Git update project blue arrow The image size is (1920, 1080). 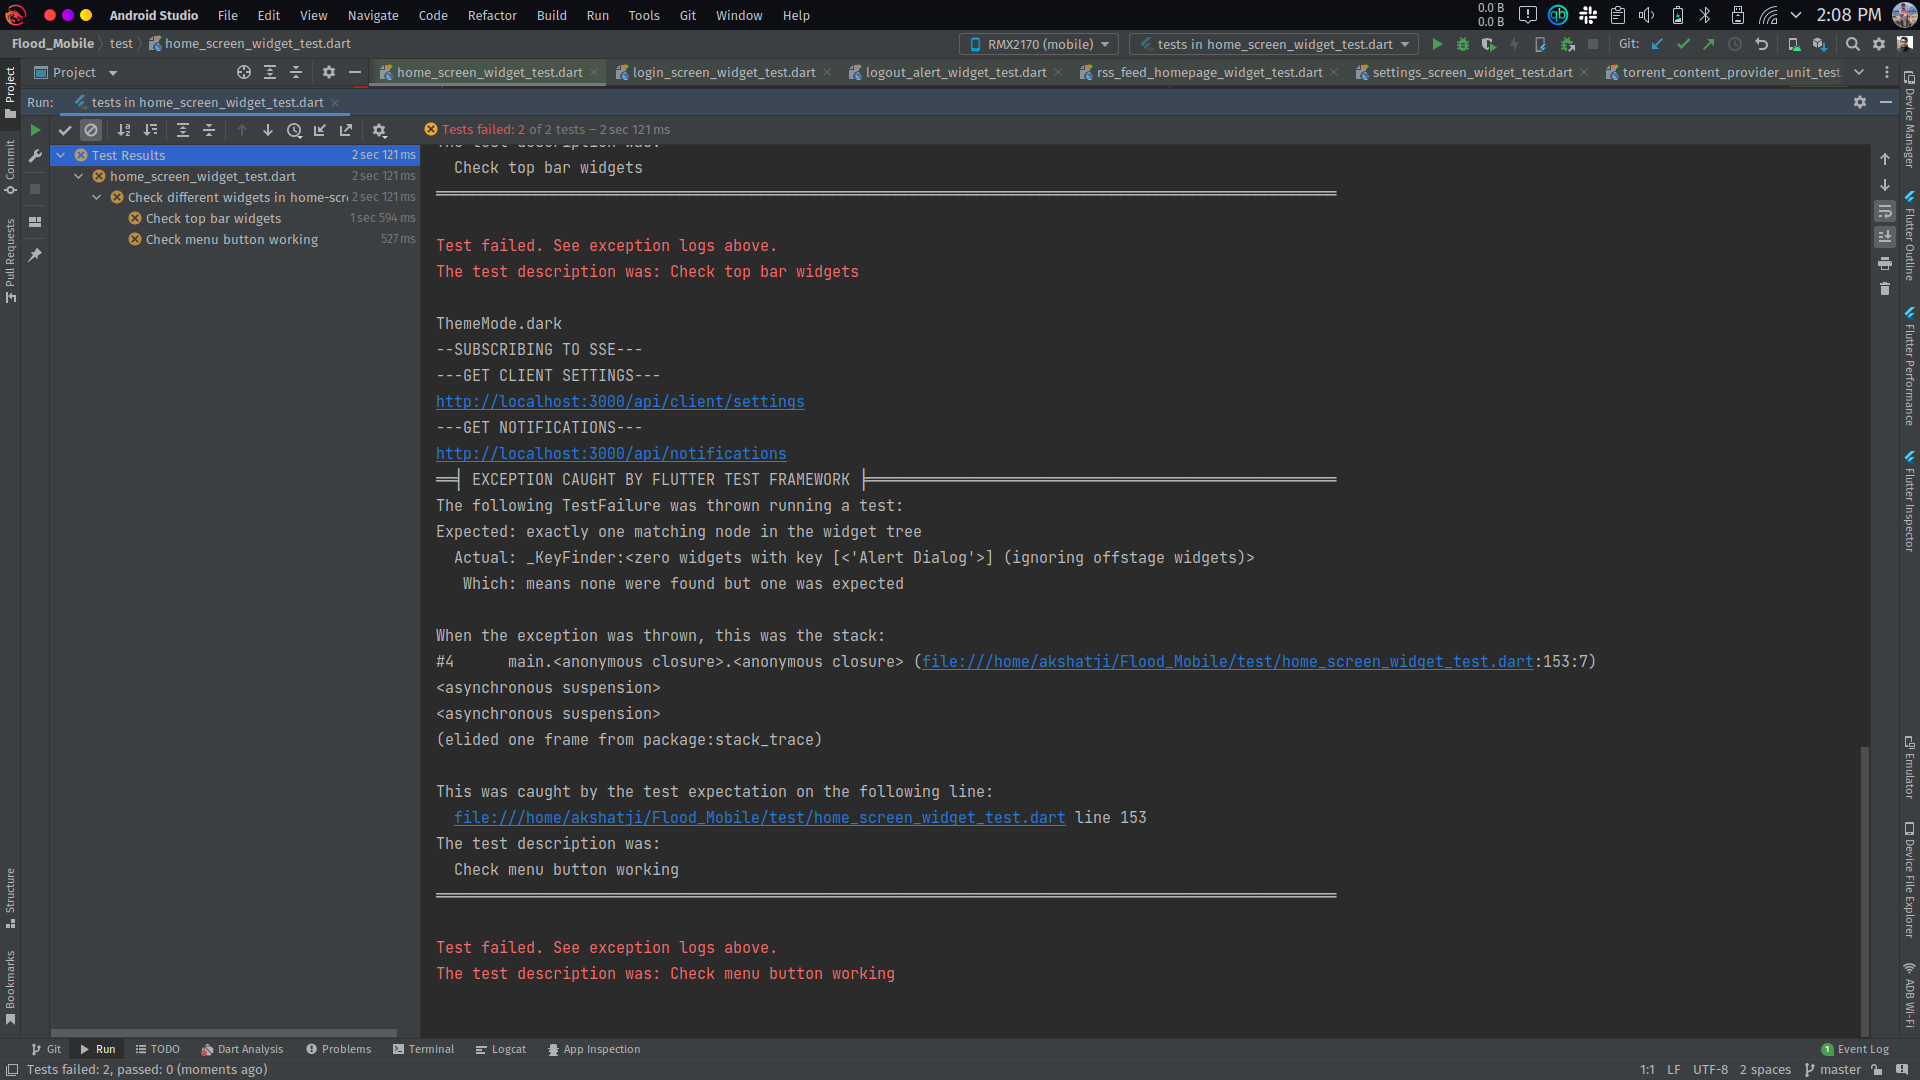coord(1657,44)
